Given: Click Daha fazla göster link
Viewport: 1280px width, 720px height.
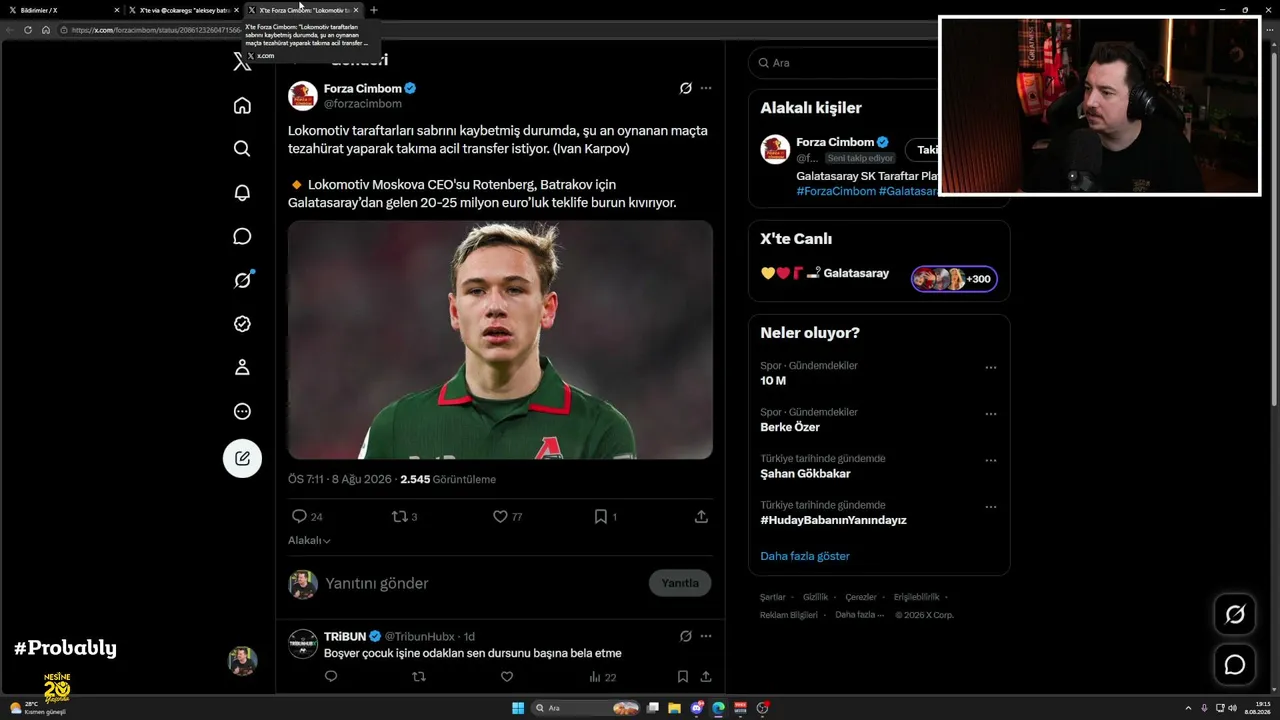Looking at the screenshot, I should [805, 556].
